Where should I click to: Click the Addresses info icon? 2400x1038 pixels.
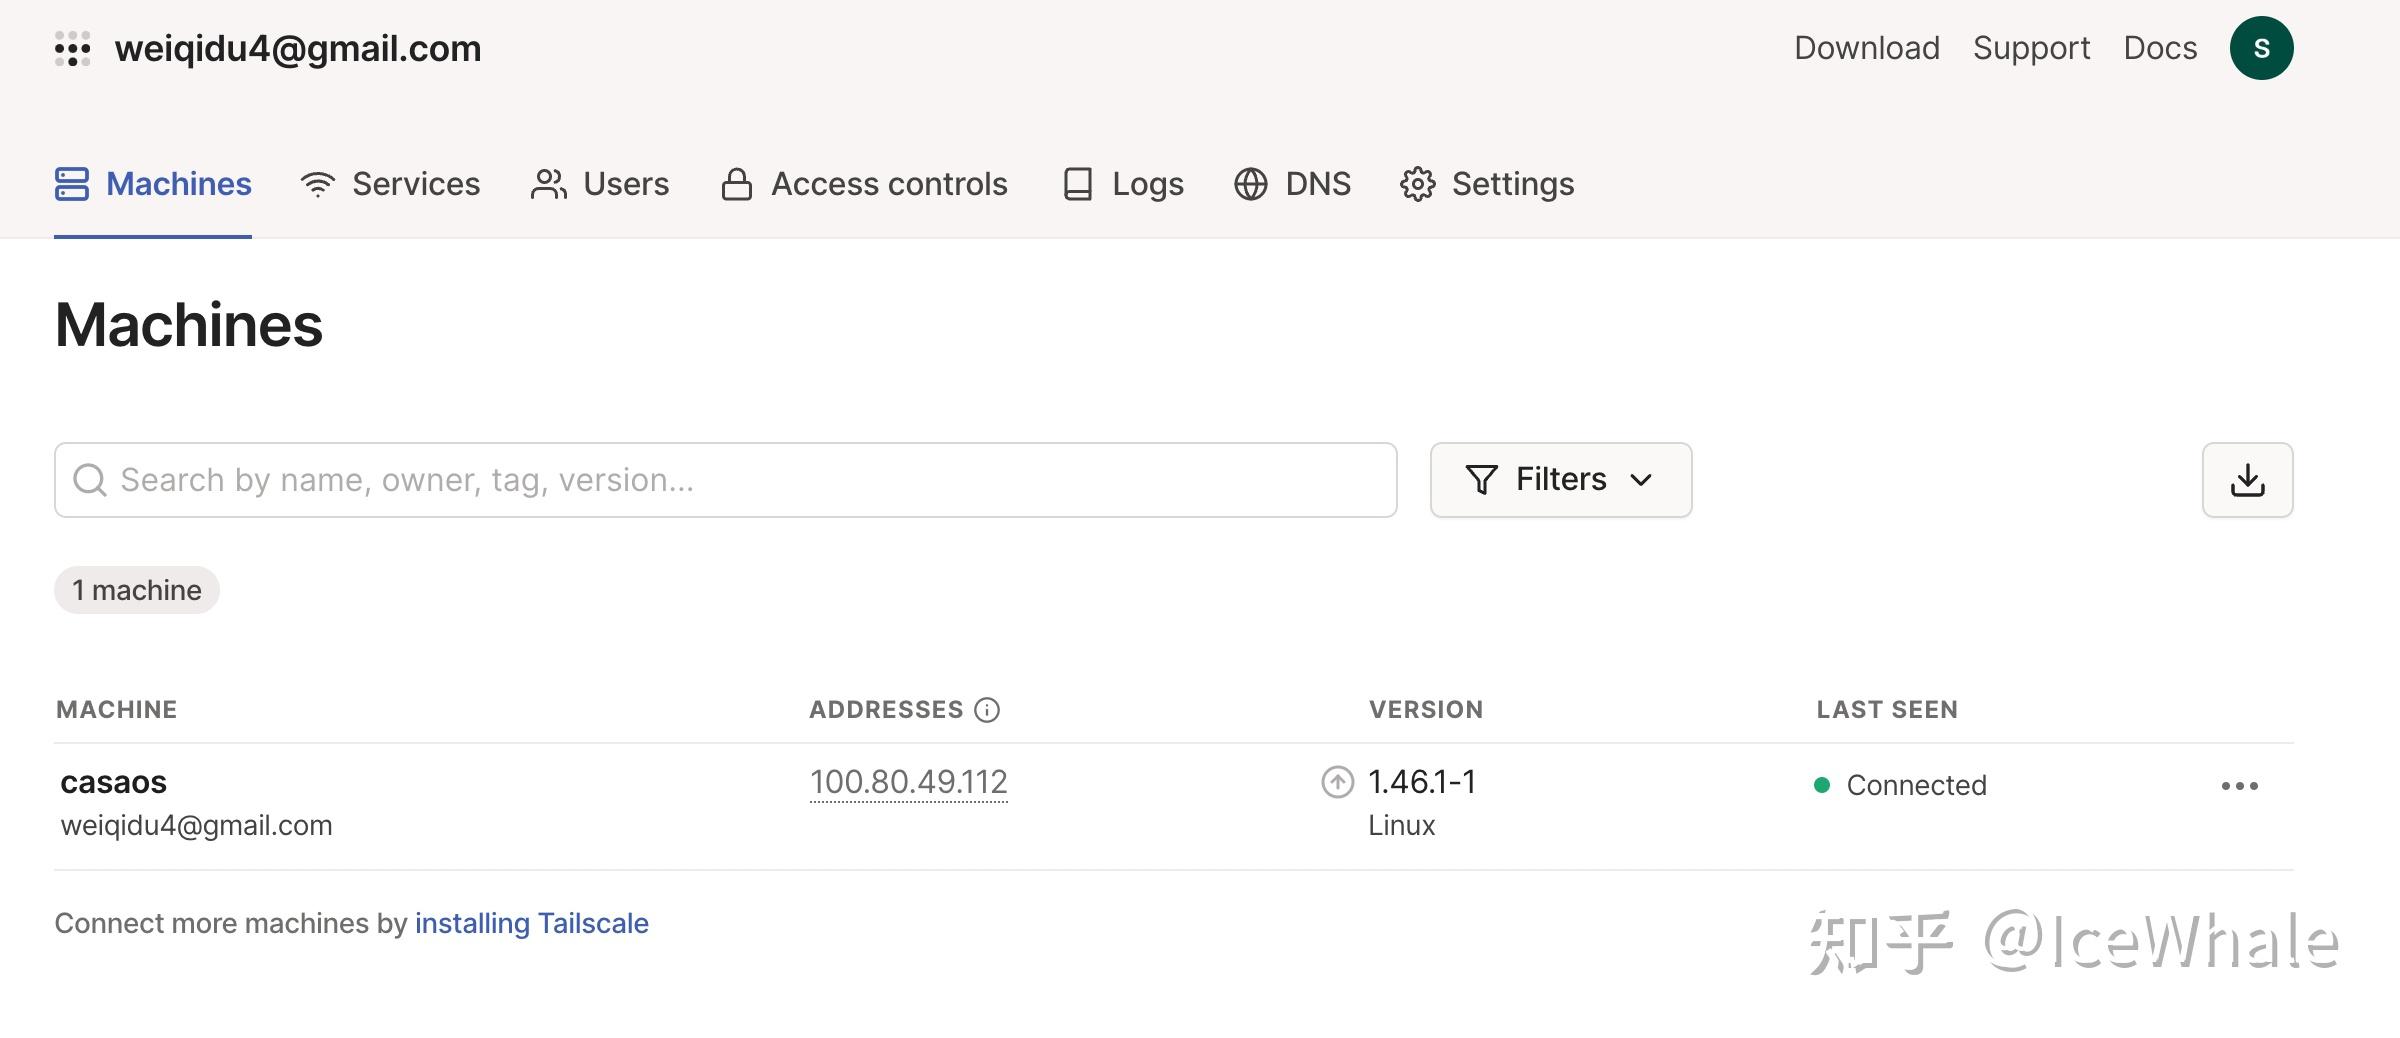click(987, 710)
